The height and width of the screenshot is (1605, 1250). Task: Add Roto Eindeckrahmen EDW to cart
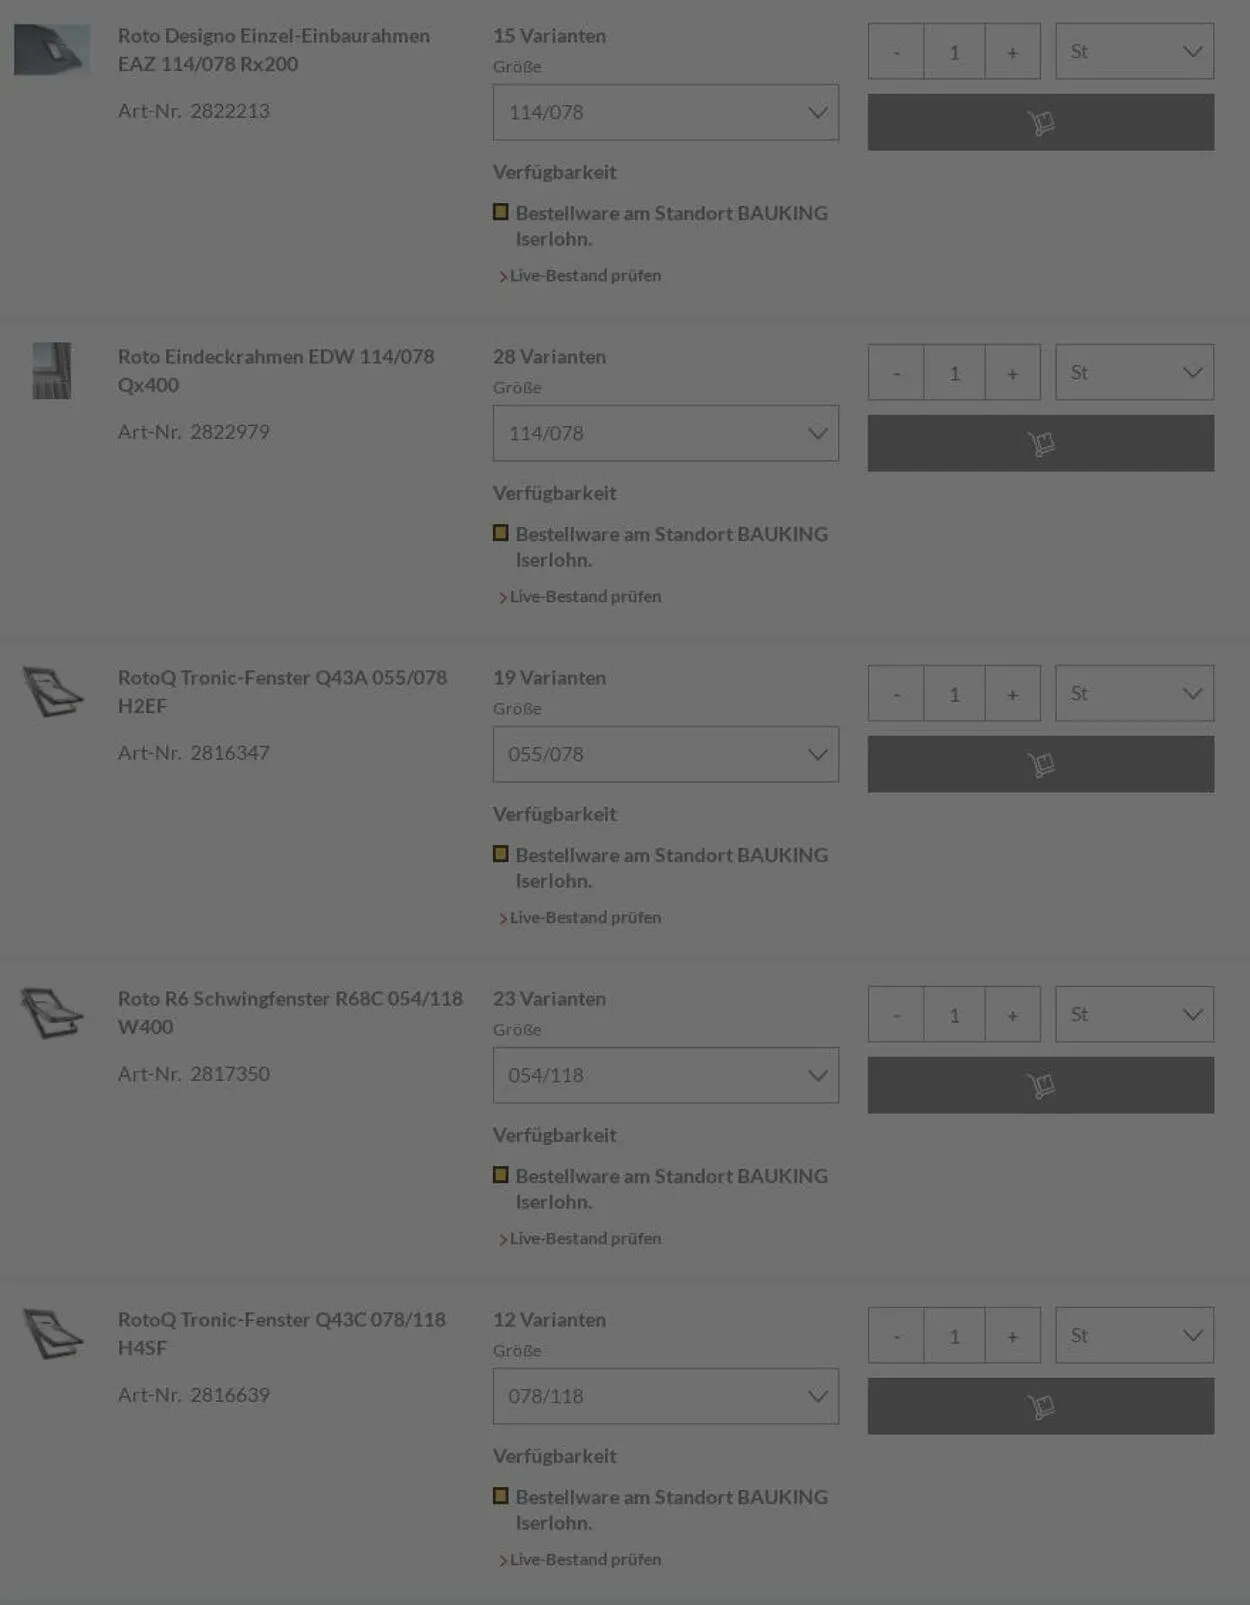[1040, 443]
